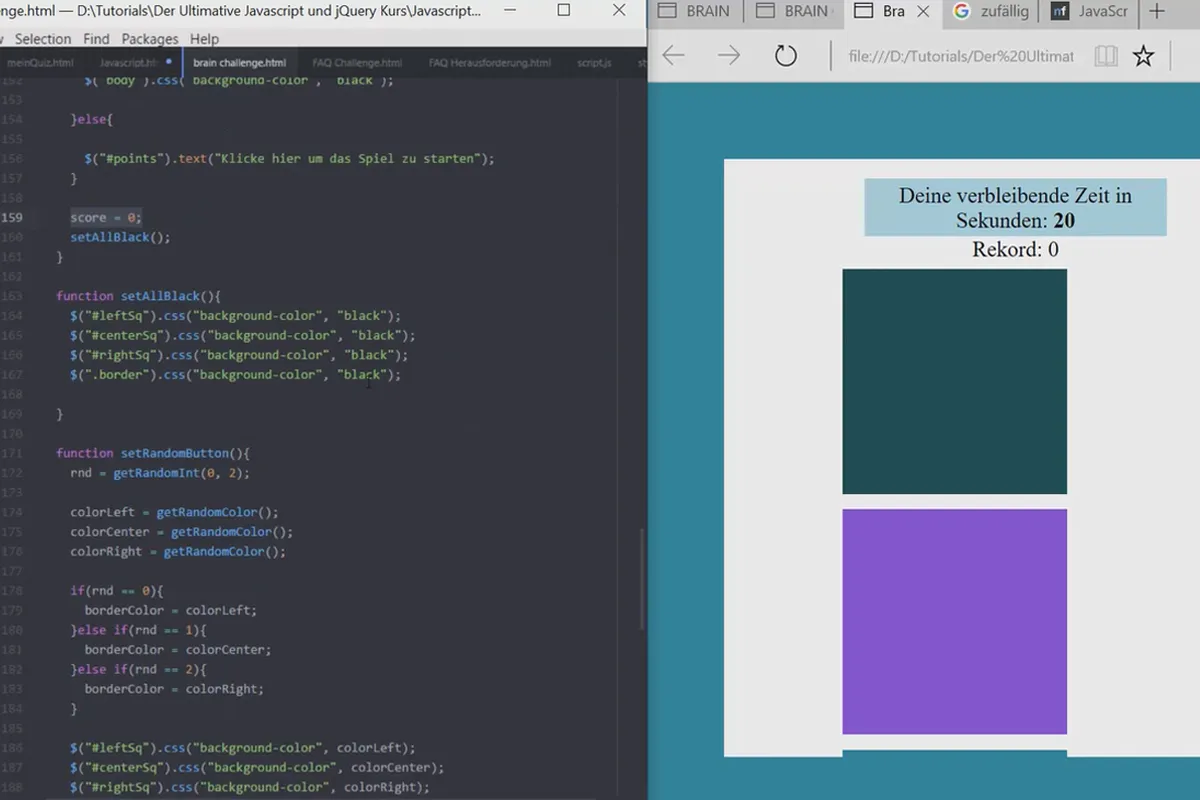The width and height of the screenshot is (1200, 800).
Task: Click 'colorLeft = getRandomColor();' line
Action: click(174, 512)
